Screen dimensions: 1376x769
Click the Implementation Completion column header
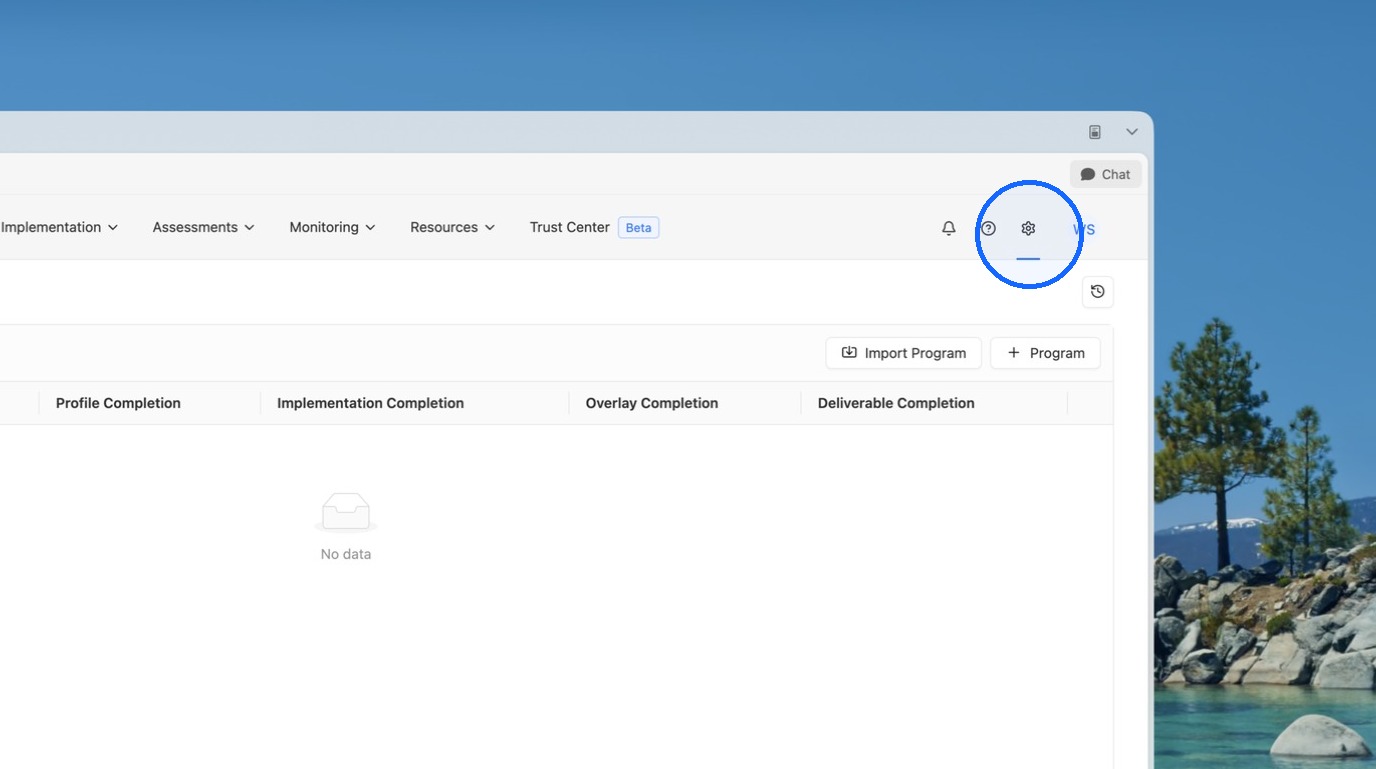pos(370,403)
